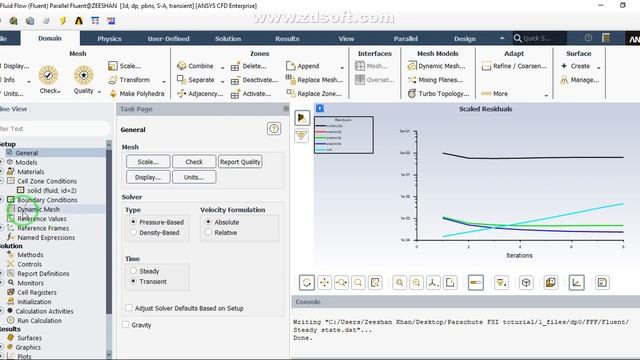Click the plot axes toolbar icon
Image resolution: width=640 pixels, height=360 pixels.
(x=576, y=282)
